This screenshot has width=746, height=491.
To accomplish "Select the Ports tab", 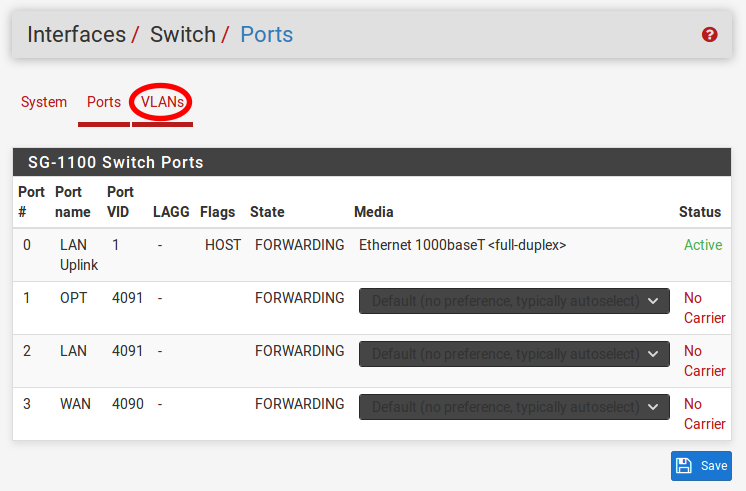I will [x=104, y=102].
